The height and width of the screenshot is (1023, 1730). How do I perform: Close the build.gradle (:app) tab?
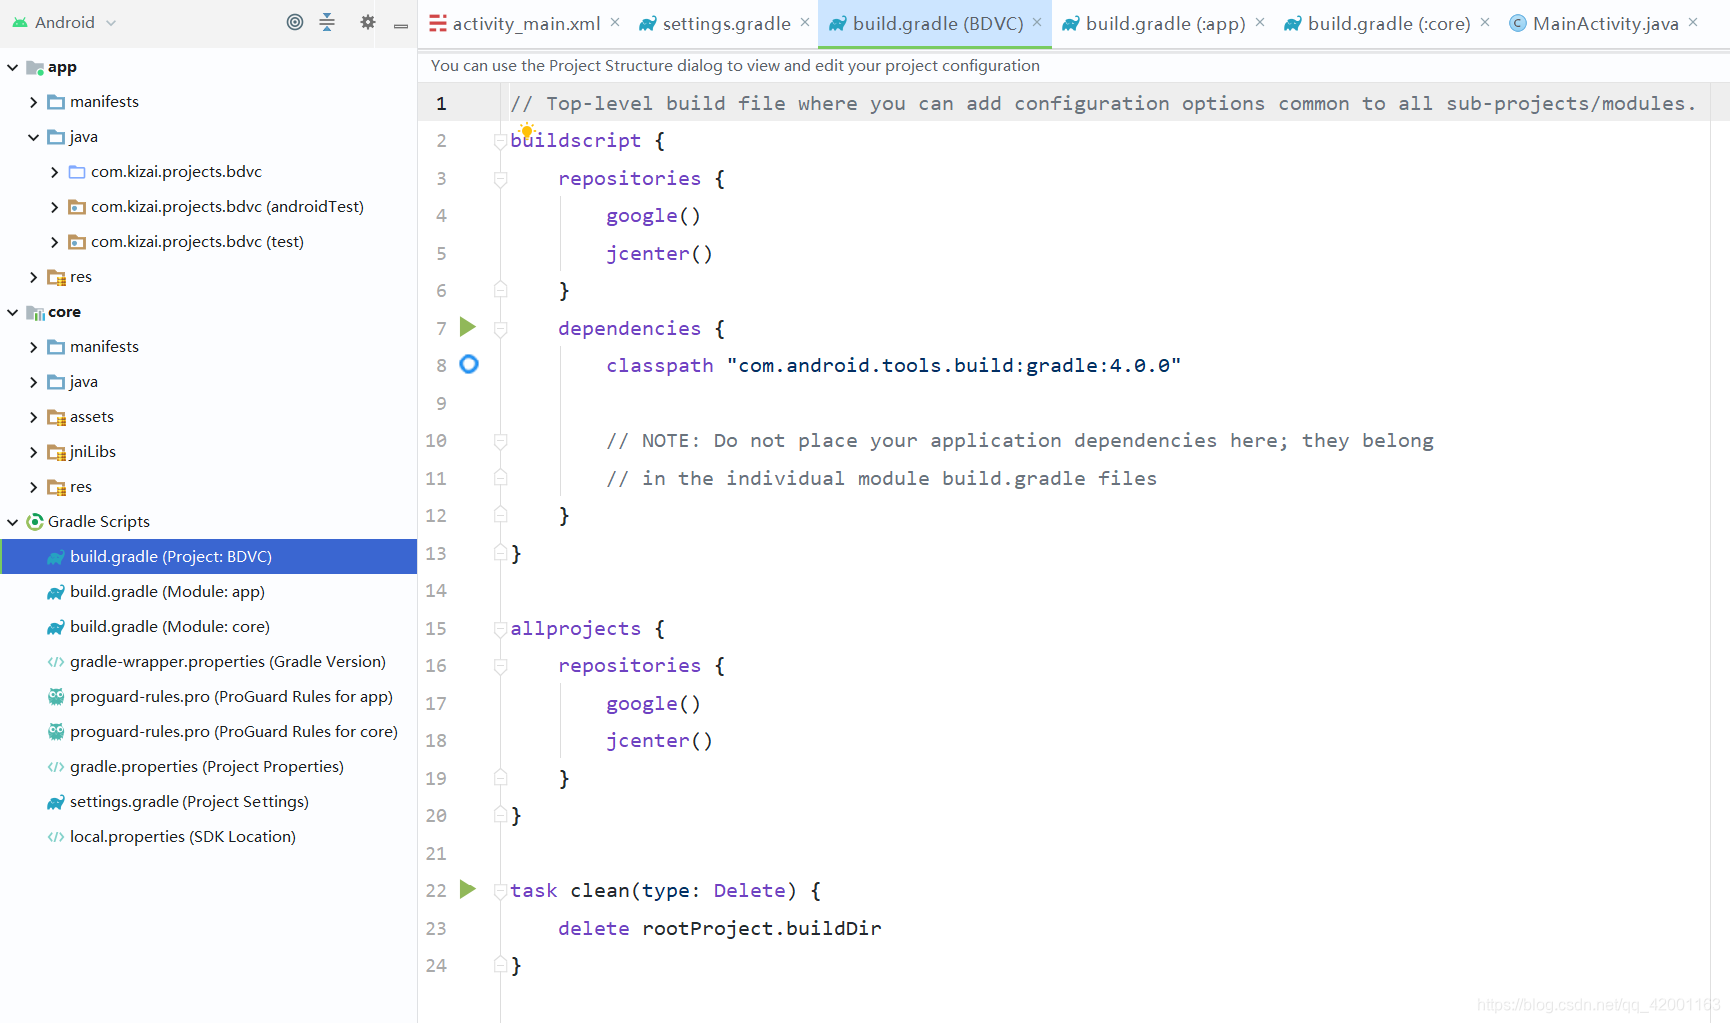coord(1260,22)
